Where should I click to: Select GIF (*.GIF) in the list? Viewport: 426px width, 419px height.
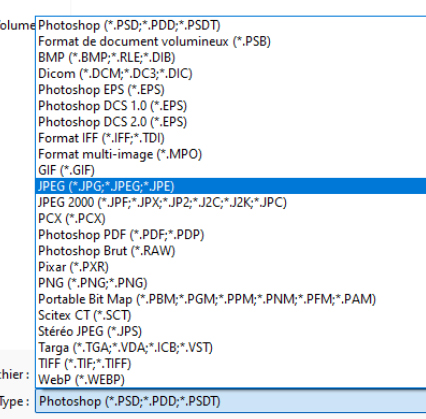[231, 170]
